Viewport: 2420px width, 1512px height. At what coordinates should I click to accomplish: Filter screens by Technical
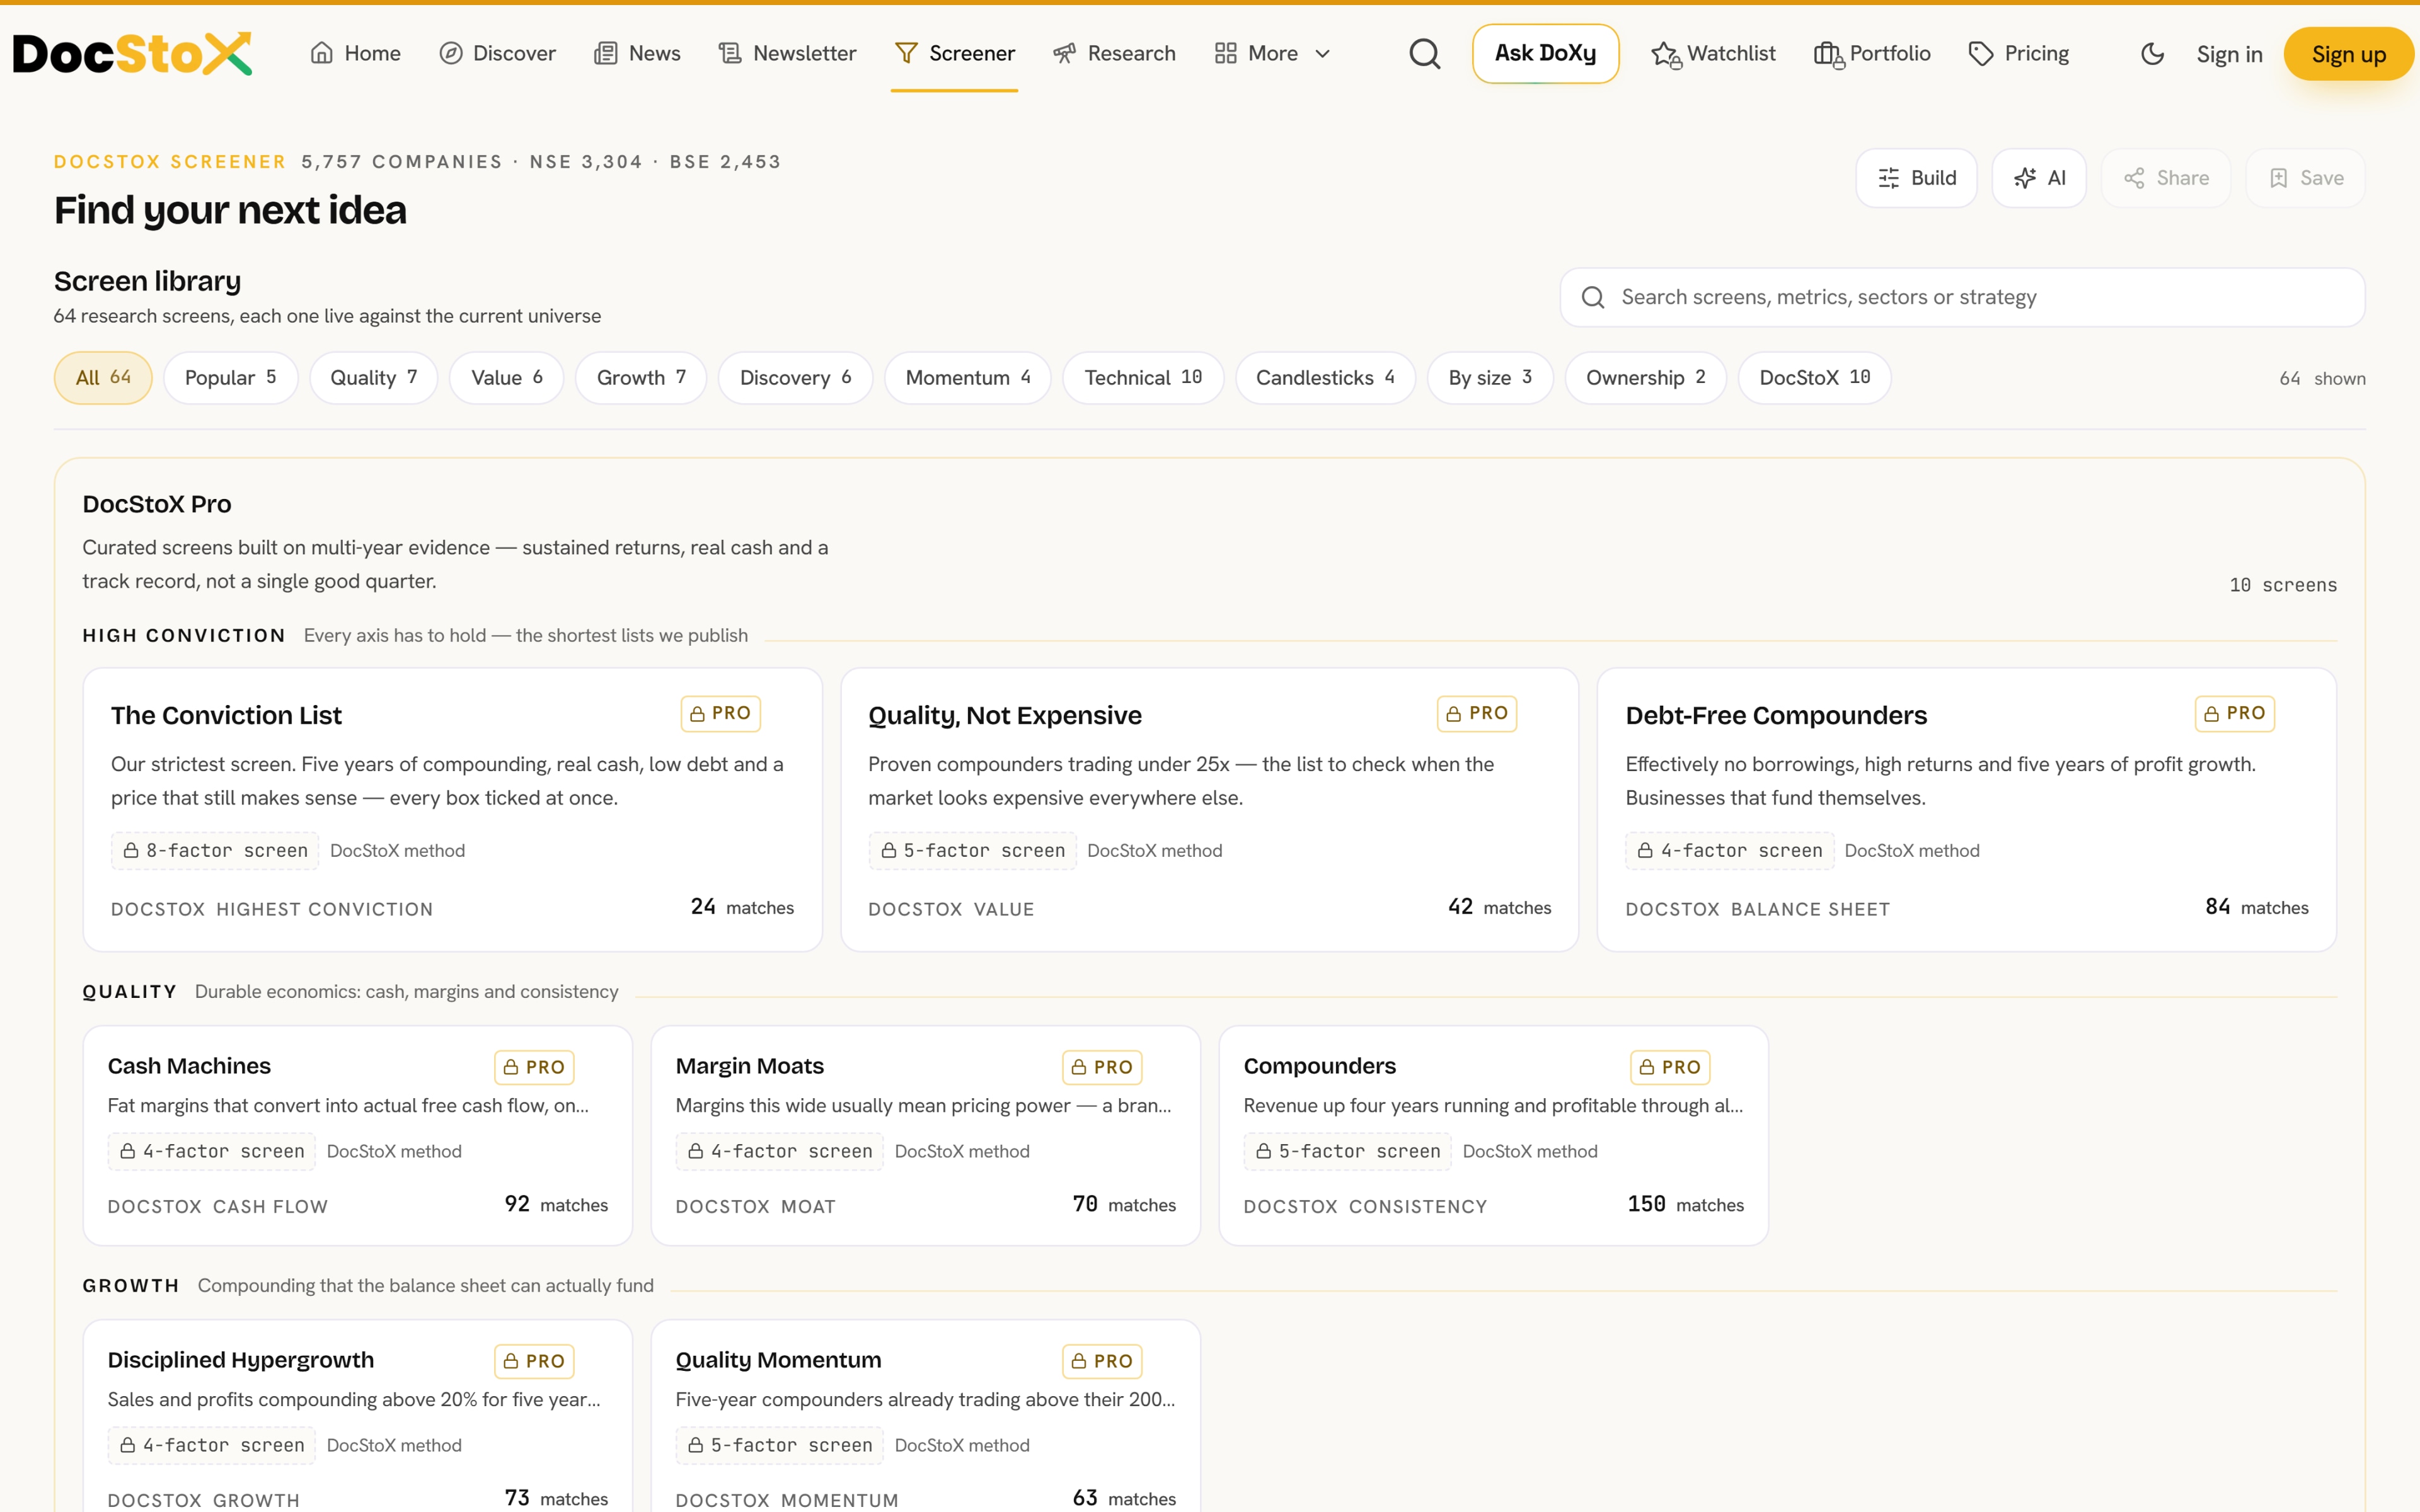click(1143, 378)
